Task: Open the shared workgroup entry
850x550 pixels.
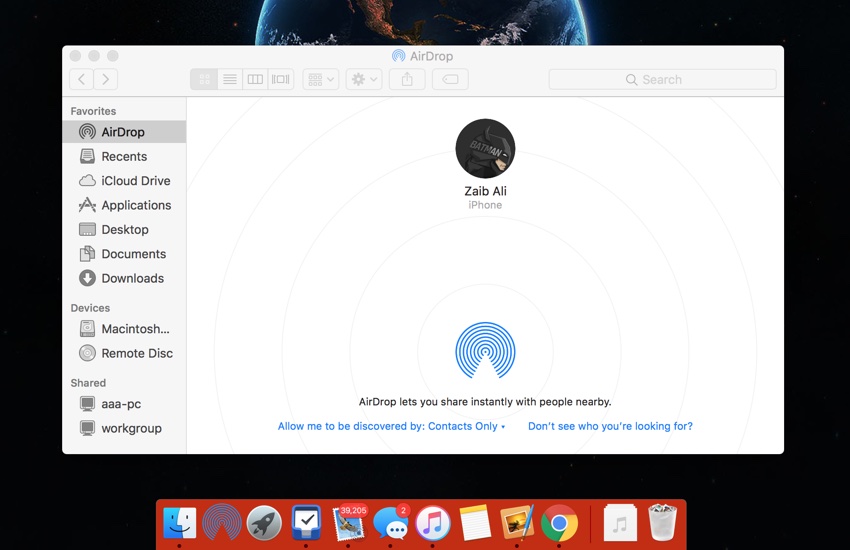Action: [x=124, y=428]
